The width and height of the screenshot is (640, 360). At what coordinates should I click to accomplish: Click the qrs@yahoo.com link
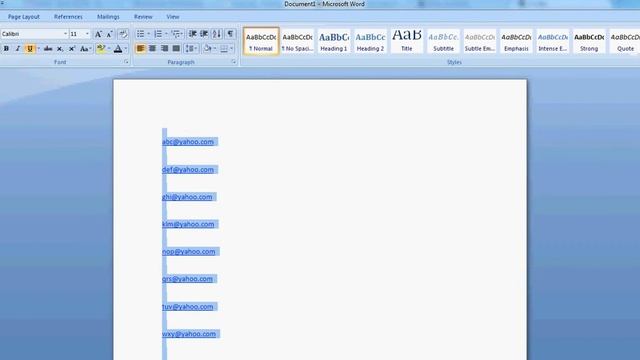click(187, 279)
